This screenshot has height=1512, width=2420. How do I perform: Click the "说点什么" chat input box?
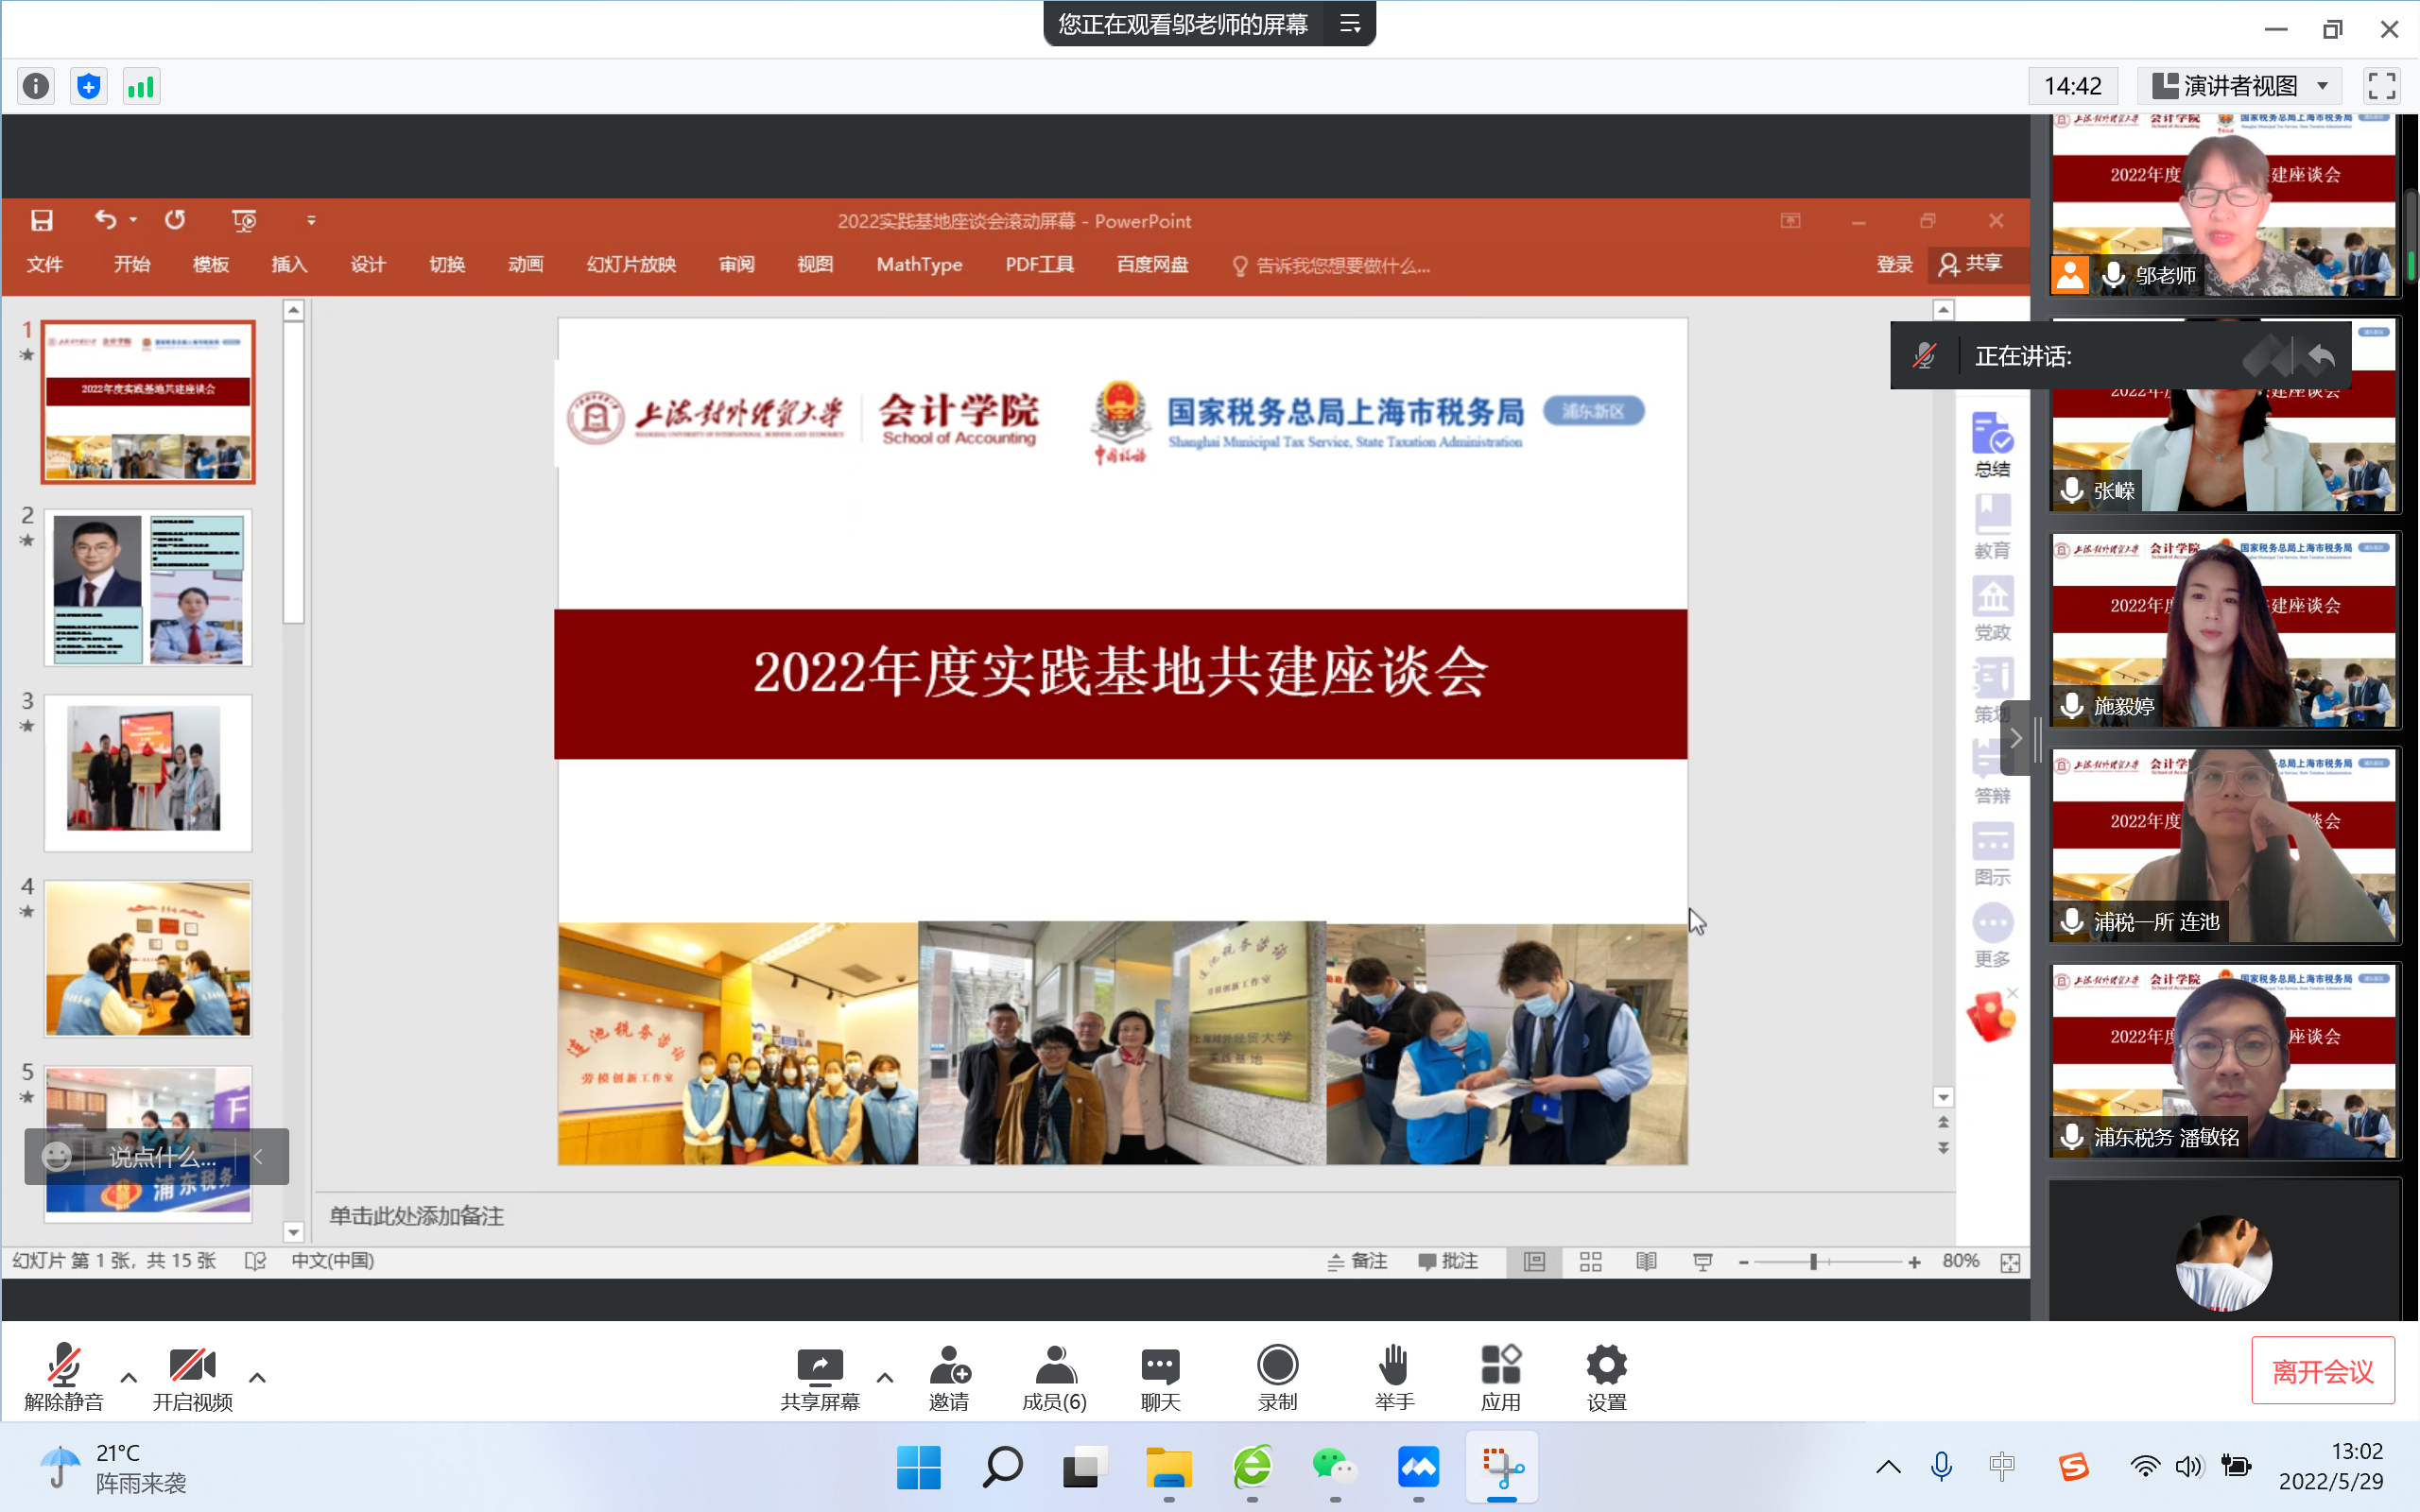(160, 1157)
